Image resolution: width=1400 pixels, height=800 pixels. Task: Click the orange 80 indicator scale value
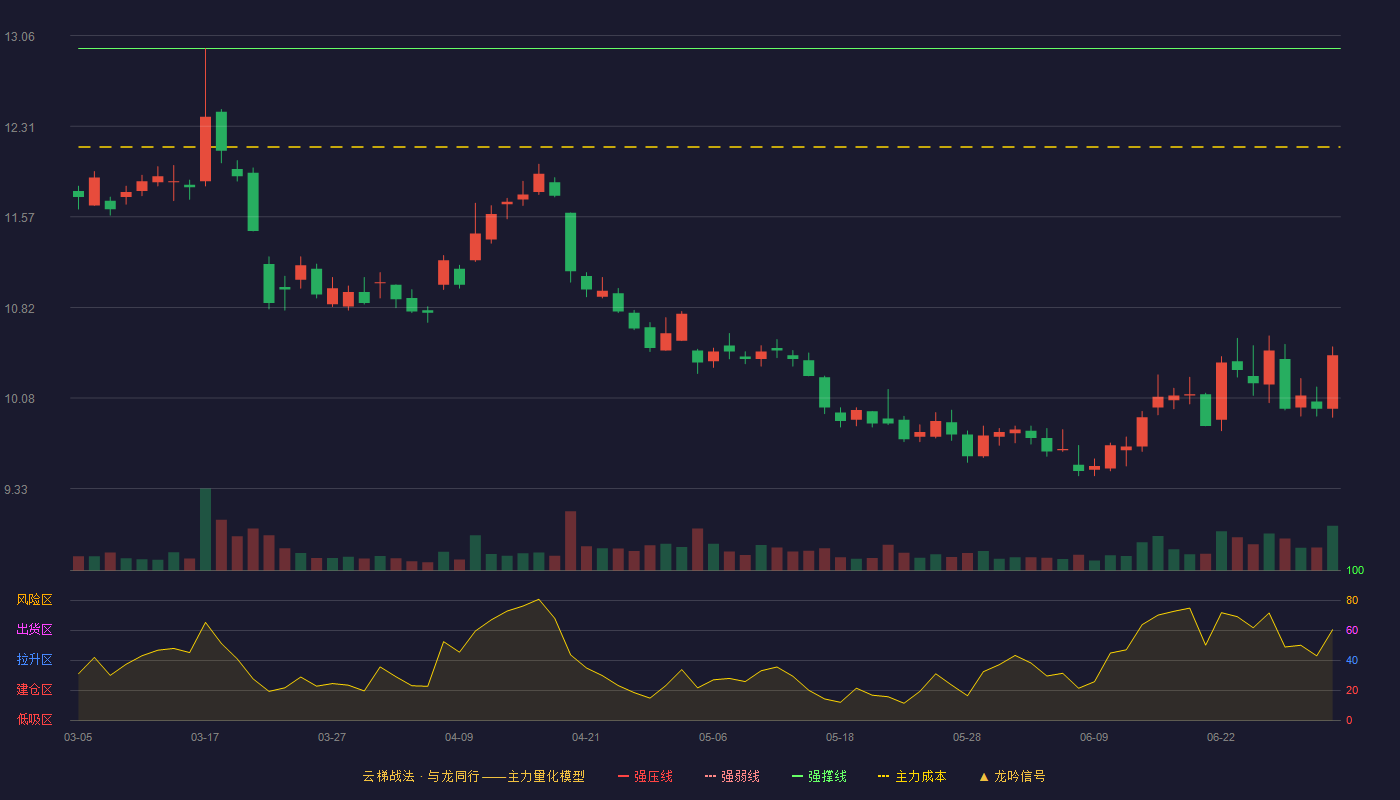click(1352, 600)
